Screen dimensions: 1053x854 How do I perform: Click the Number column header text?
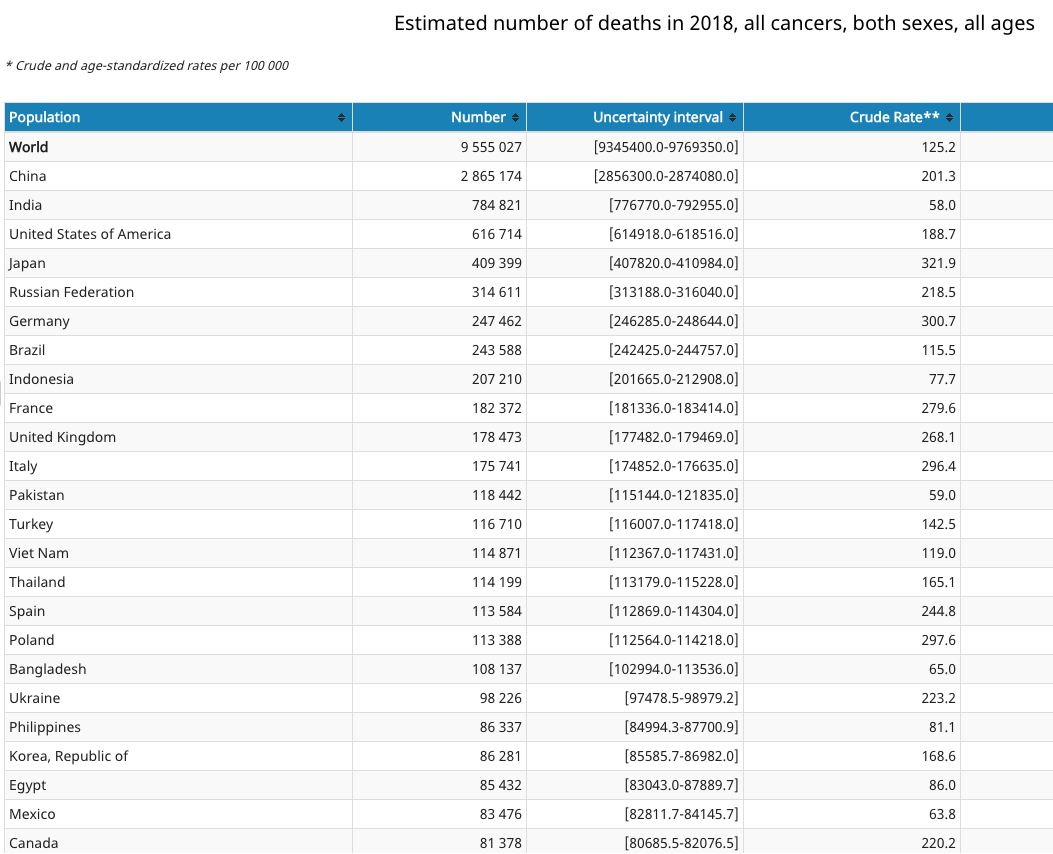pos(478,117)
